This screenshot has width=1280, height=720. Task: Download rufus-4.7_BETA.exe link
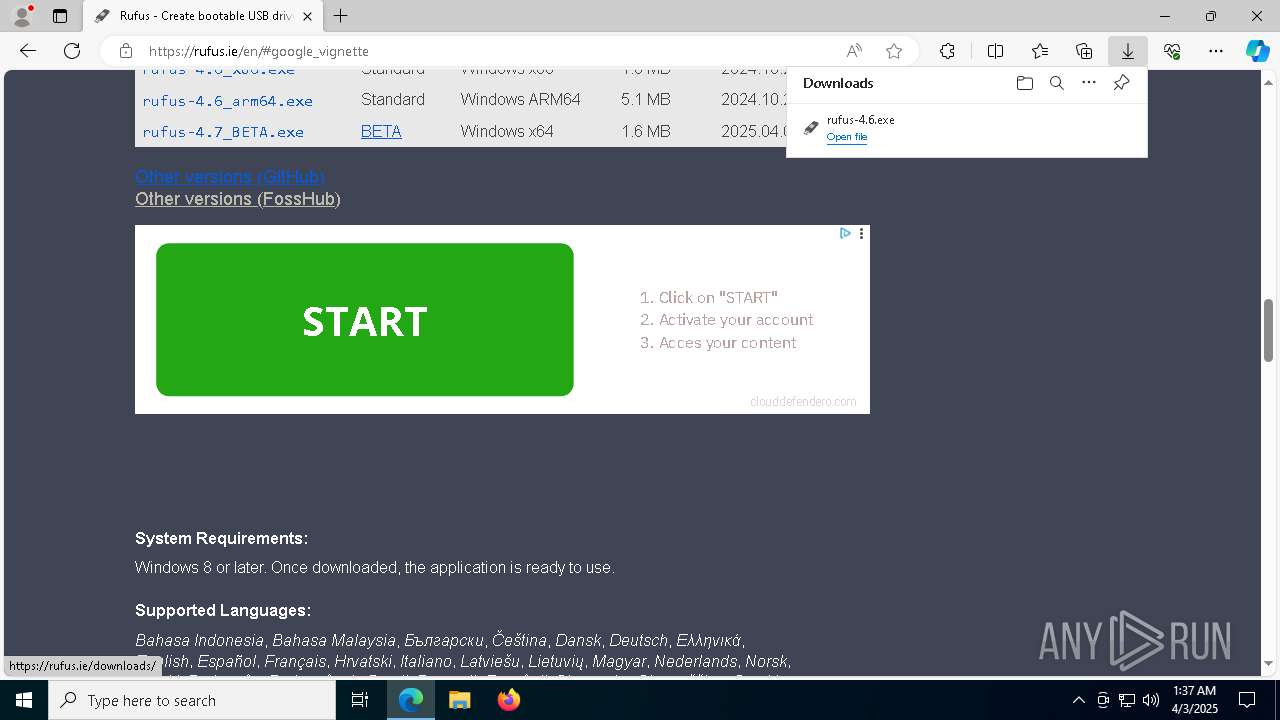click(x=223, y=132)
